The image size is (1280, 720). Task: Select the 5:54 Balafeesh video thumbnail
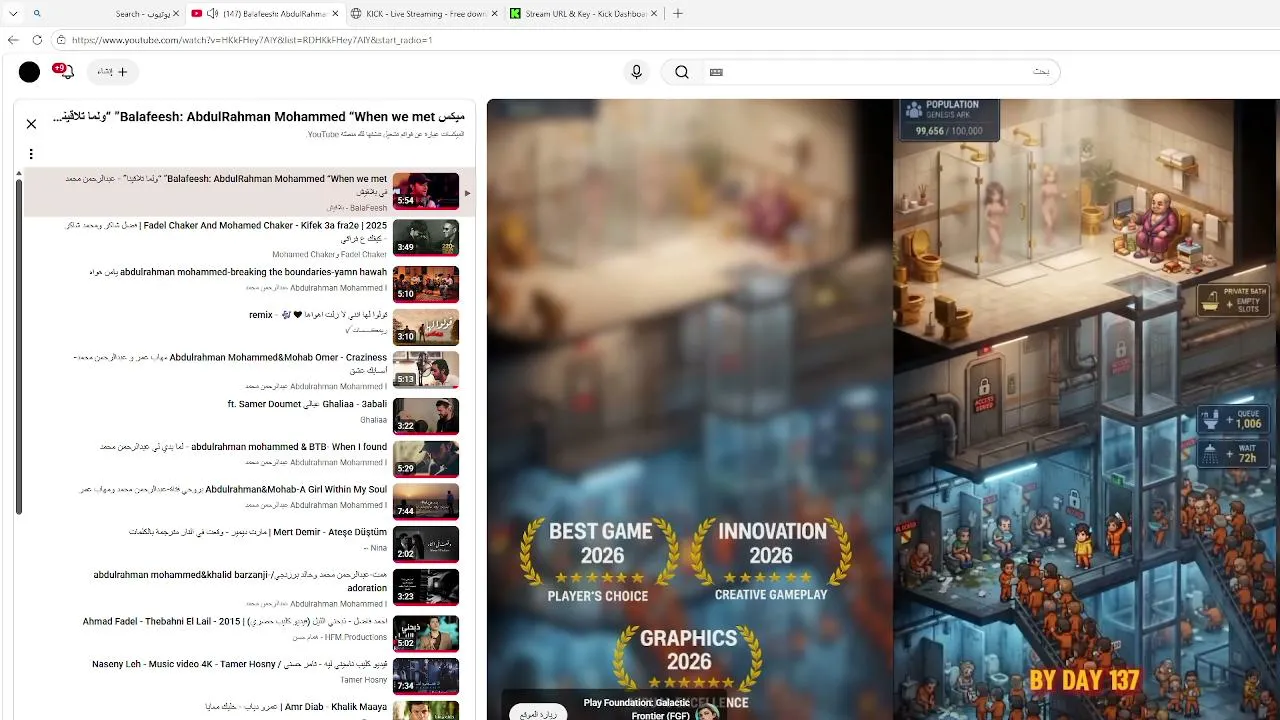426,191
